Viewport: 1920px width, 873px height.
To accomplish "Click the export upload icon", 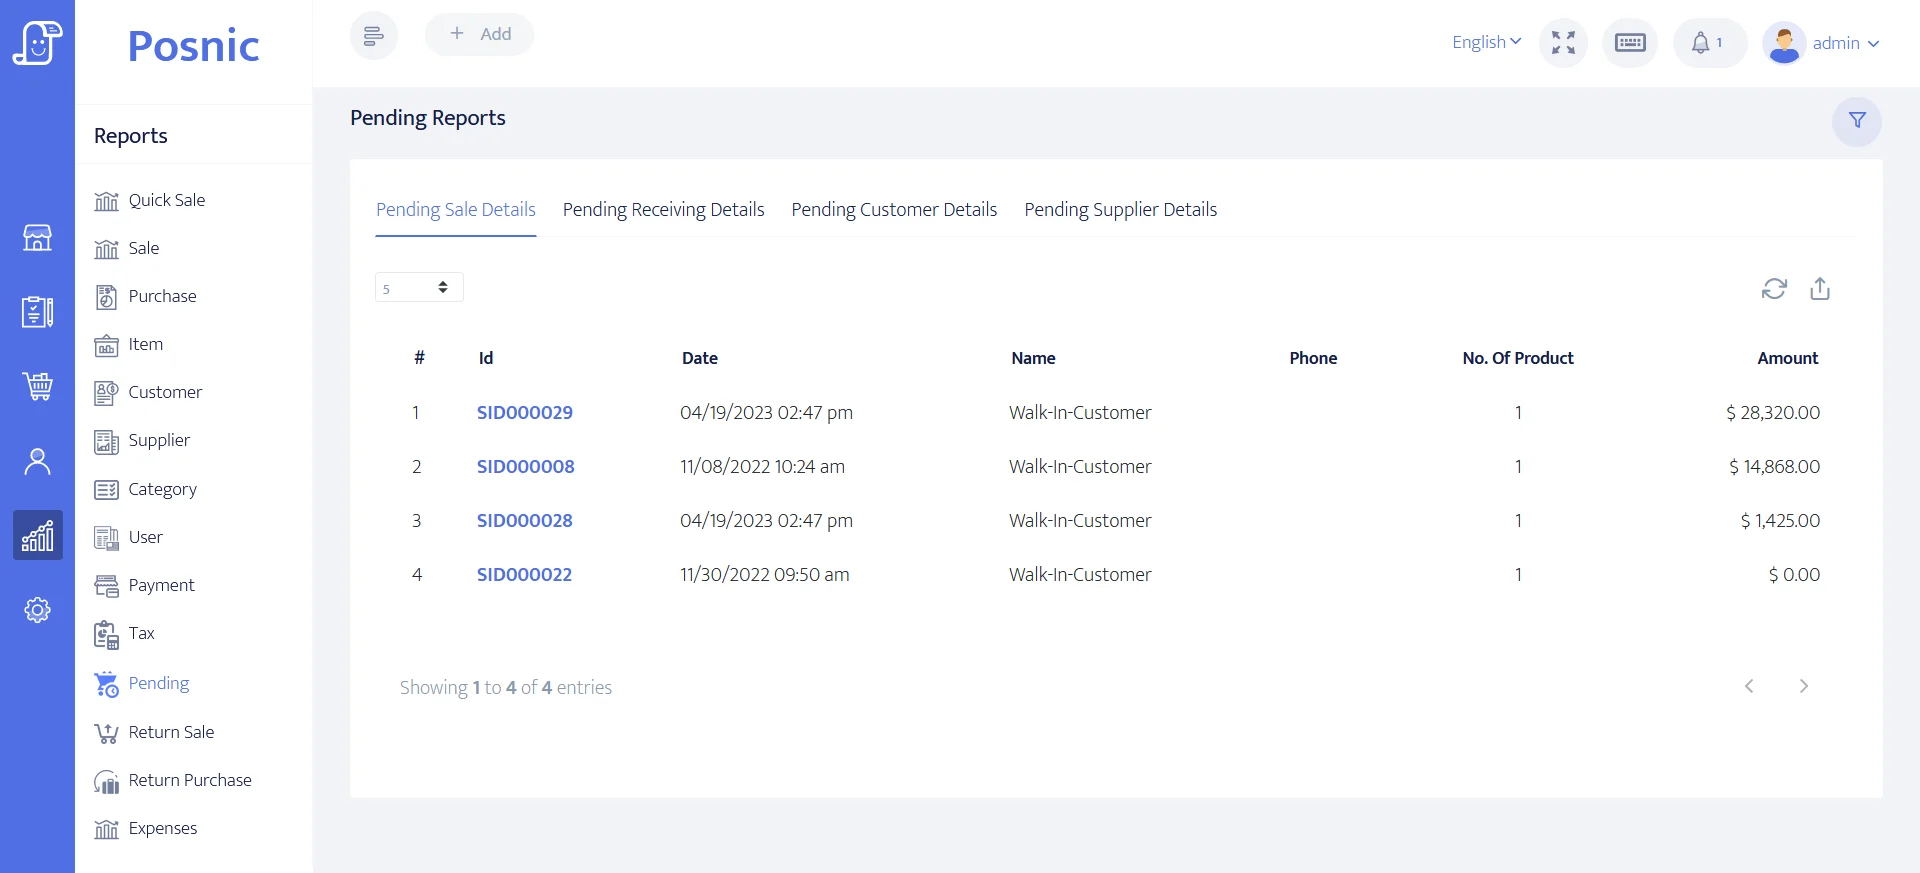I will 1820,289.
